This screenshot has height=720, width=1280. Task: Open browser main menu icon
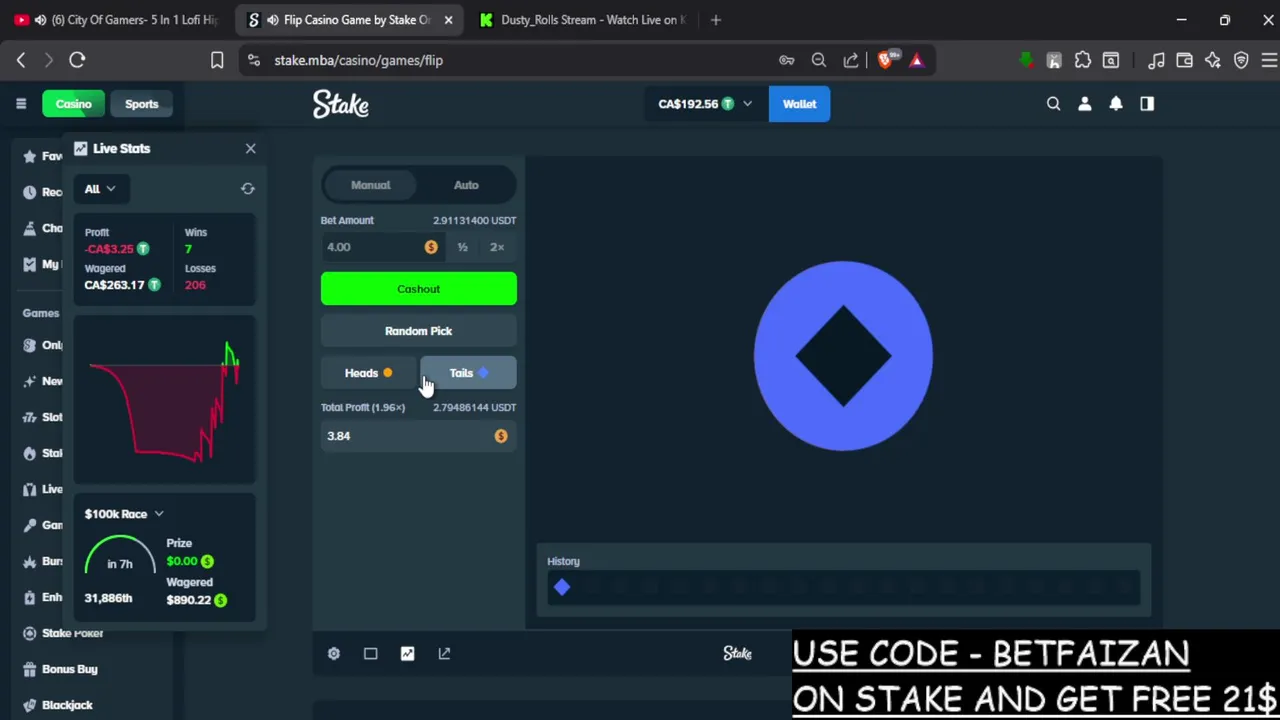coord(1269,60)
